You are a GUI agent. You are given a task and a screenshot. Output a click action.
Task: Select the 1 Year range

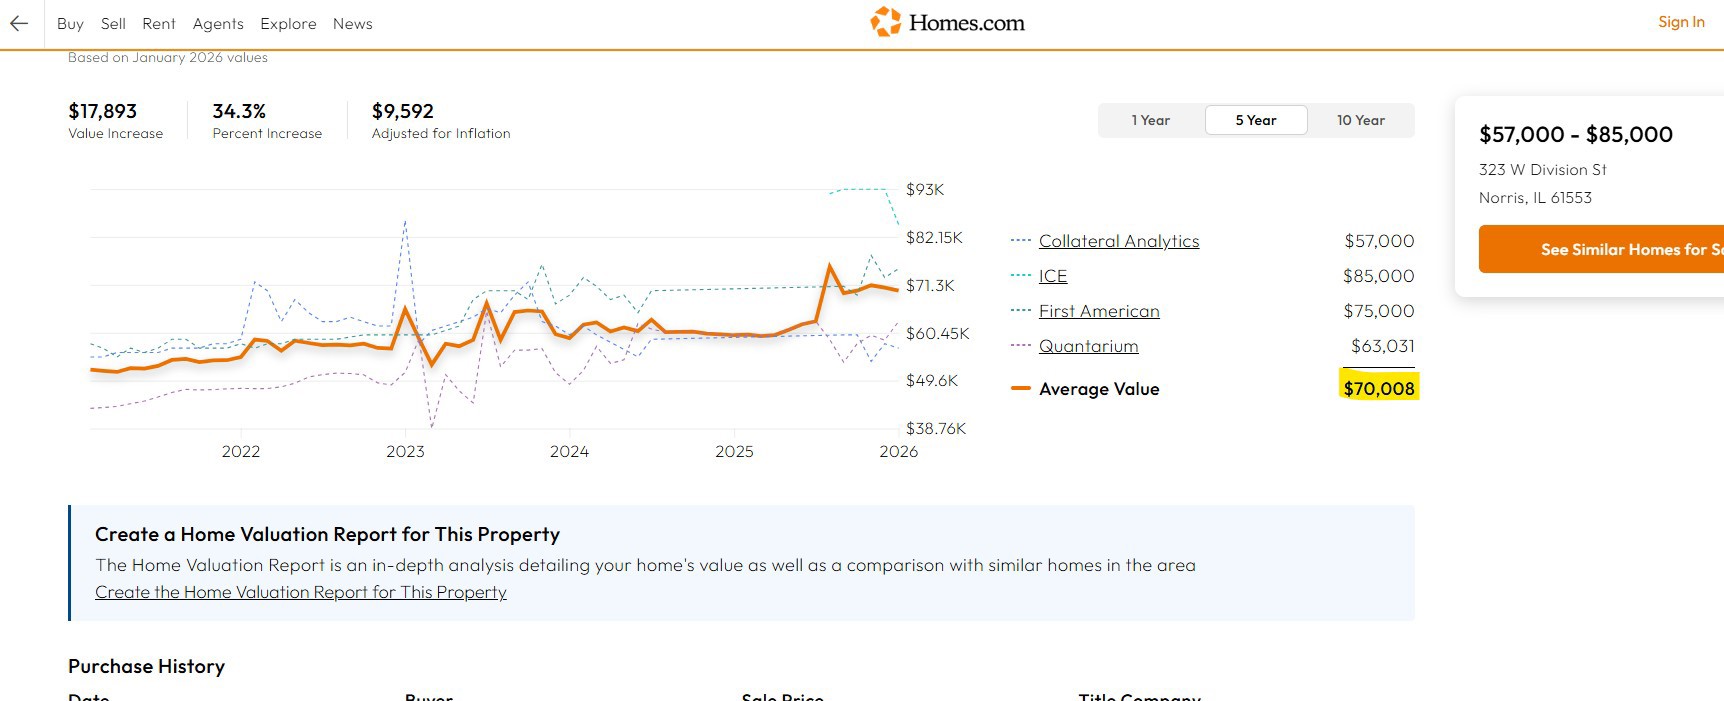pyautogui.click(x=1151, y=120)
